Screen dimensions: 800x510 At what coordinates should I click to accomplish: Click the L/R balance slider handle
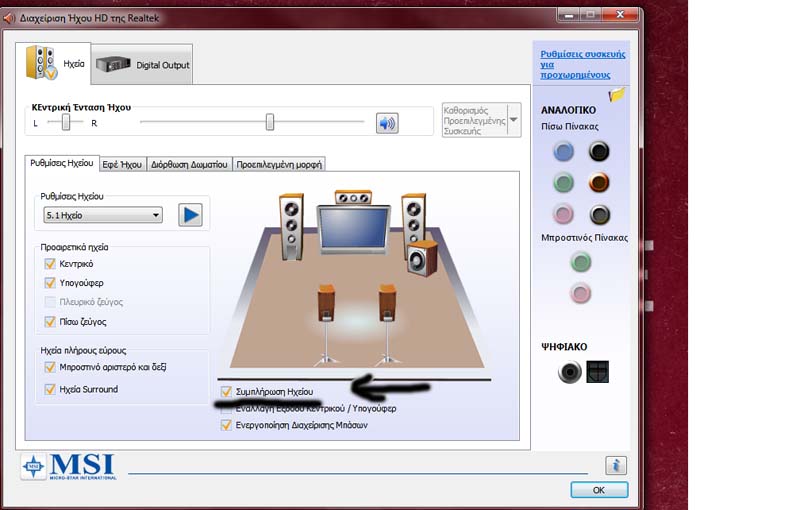(66, 122)
